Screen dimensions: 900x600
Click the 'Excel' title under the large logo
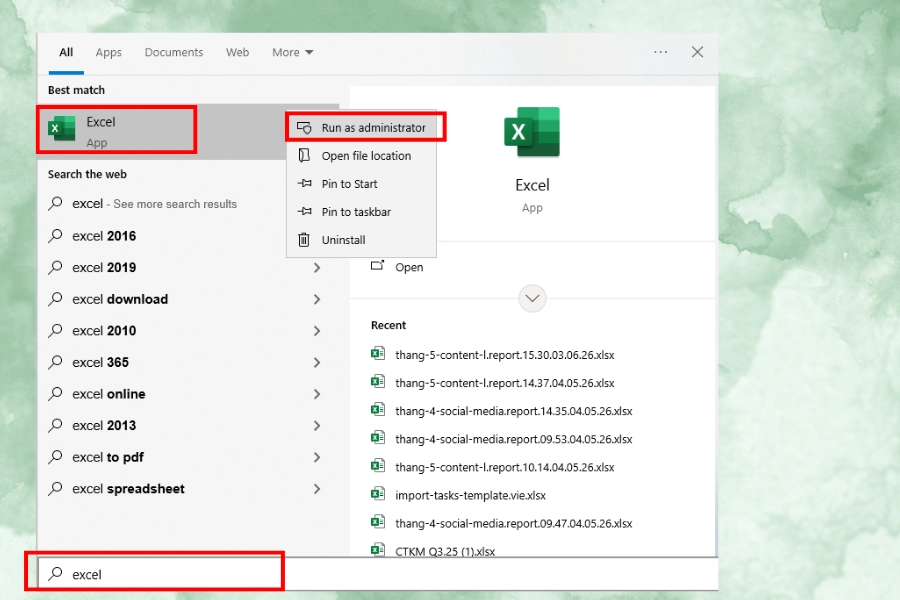point(532,185)
